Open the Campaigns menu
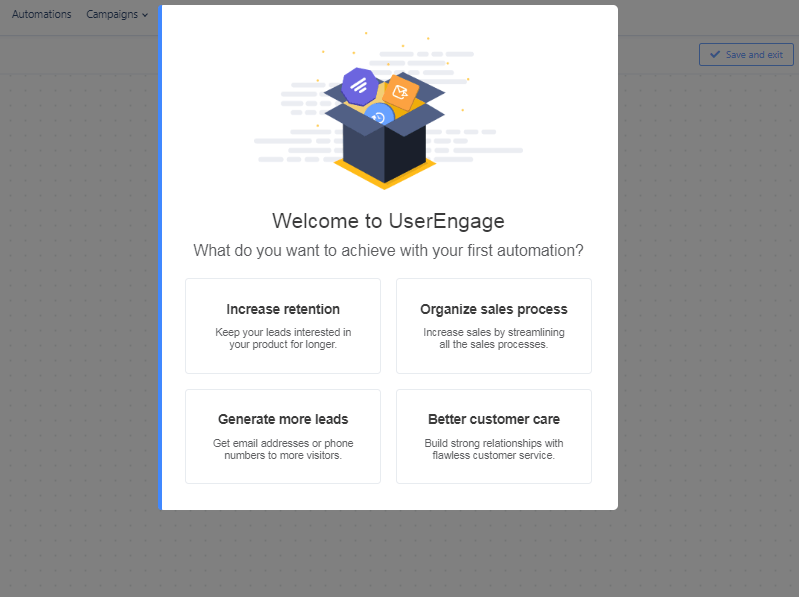 [x=117, y=14]
